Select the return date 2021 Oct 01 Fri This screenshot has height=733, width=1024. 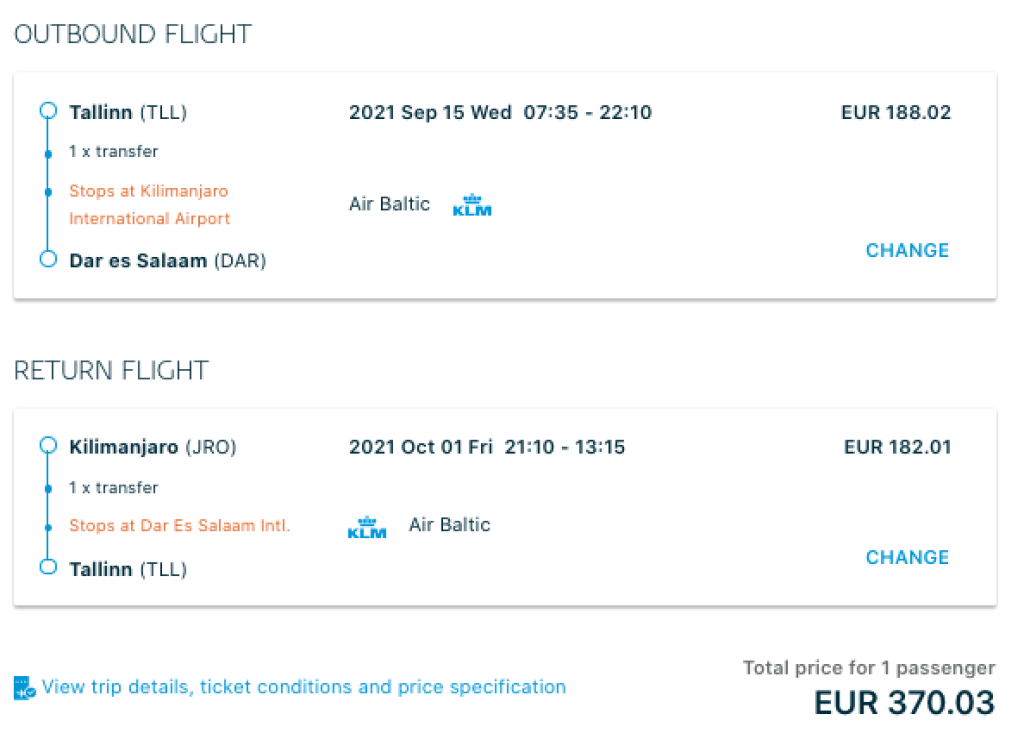pos(421,447)
